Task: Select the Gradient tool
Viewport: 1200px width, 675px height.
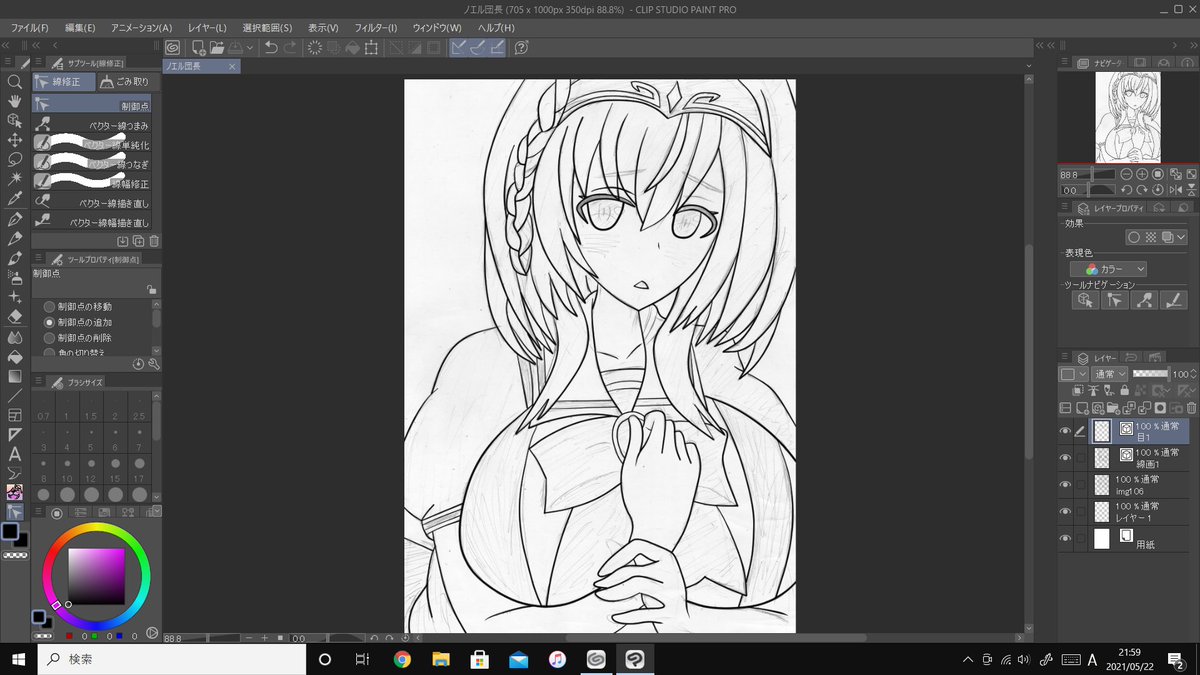Action: pyautogui.click(x=15, y=376)
